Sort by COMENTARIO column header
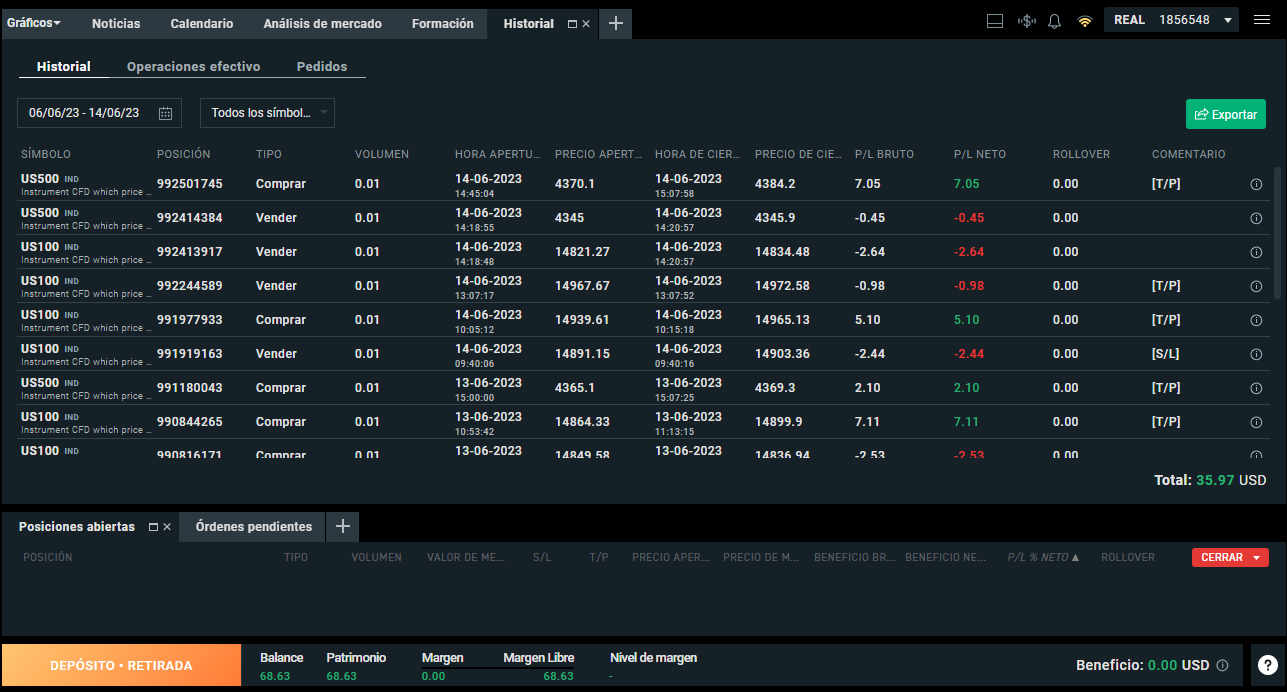This screenshot has height=692, width=1287. (1188, 154)
